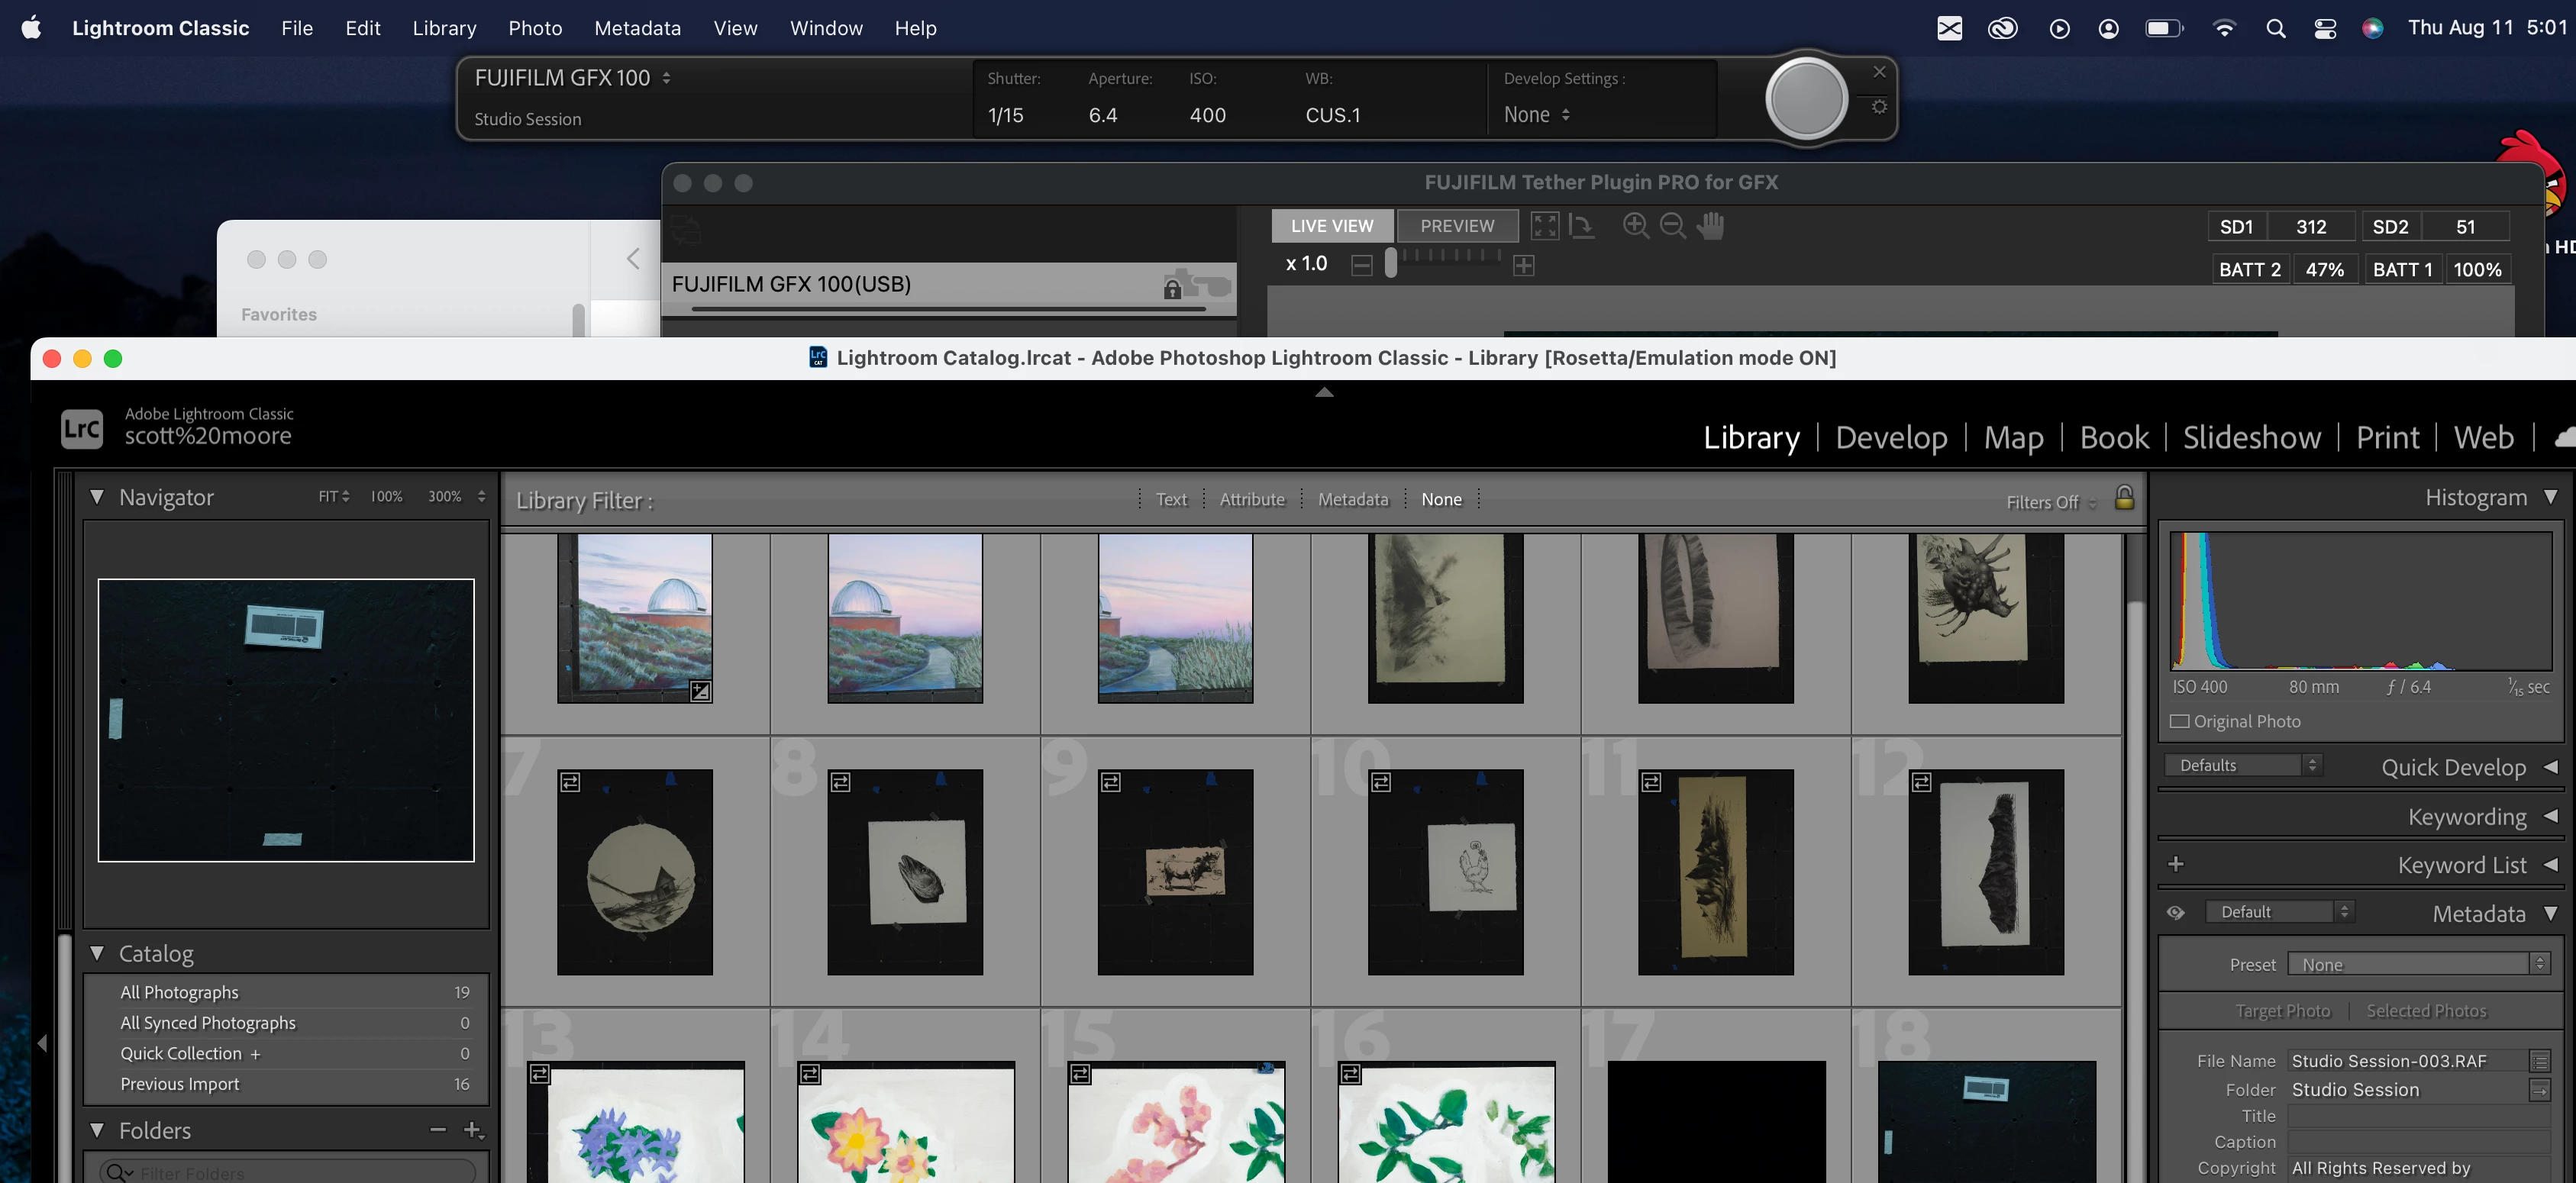Enable the Original Photo checkbox

coord(2180,721)
